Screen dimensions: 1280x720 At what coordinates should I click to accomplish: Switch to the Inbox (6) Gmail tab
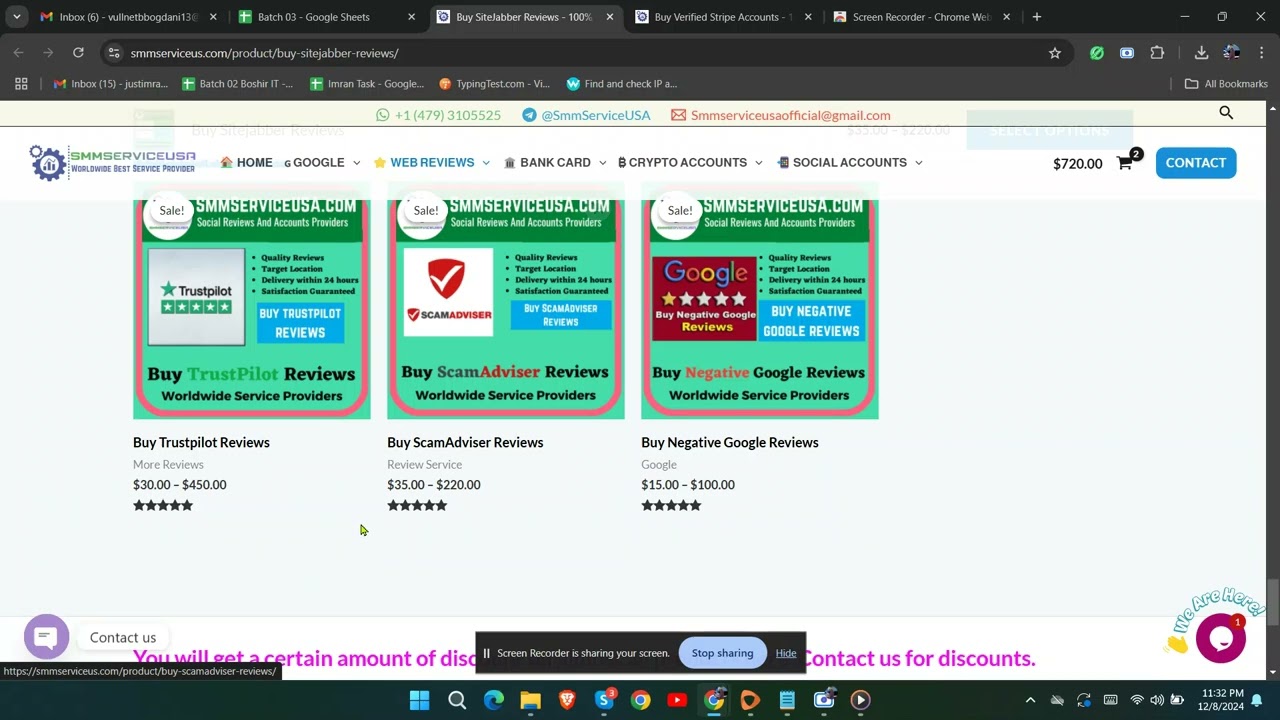coord(128,17)
